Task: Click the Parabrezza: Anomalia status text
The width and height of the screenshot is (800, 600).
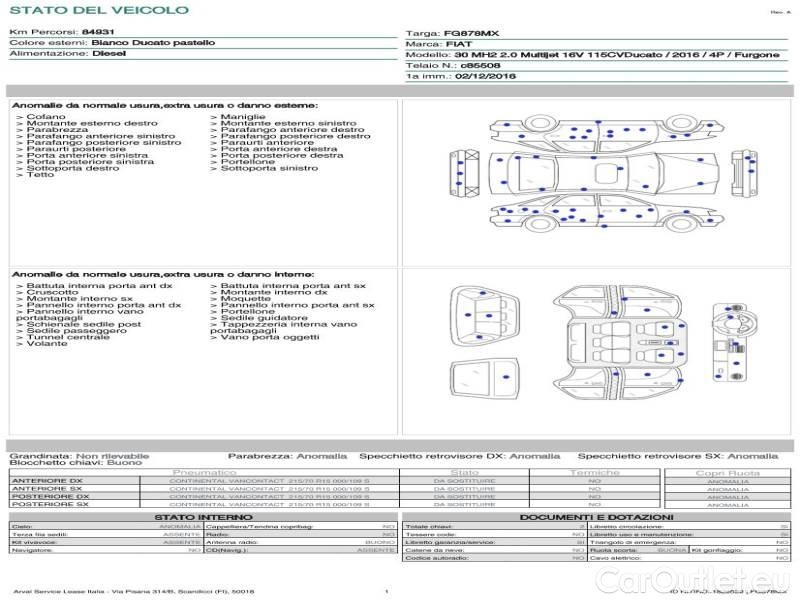Action: click(x=287, y=456)
